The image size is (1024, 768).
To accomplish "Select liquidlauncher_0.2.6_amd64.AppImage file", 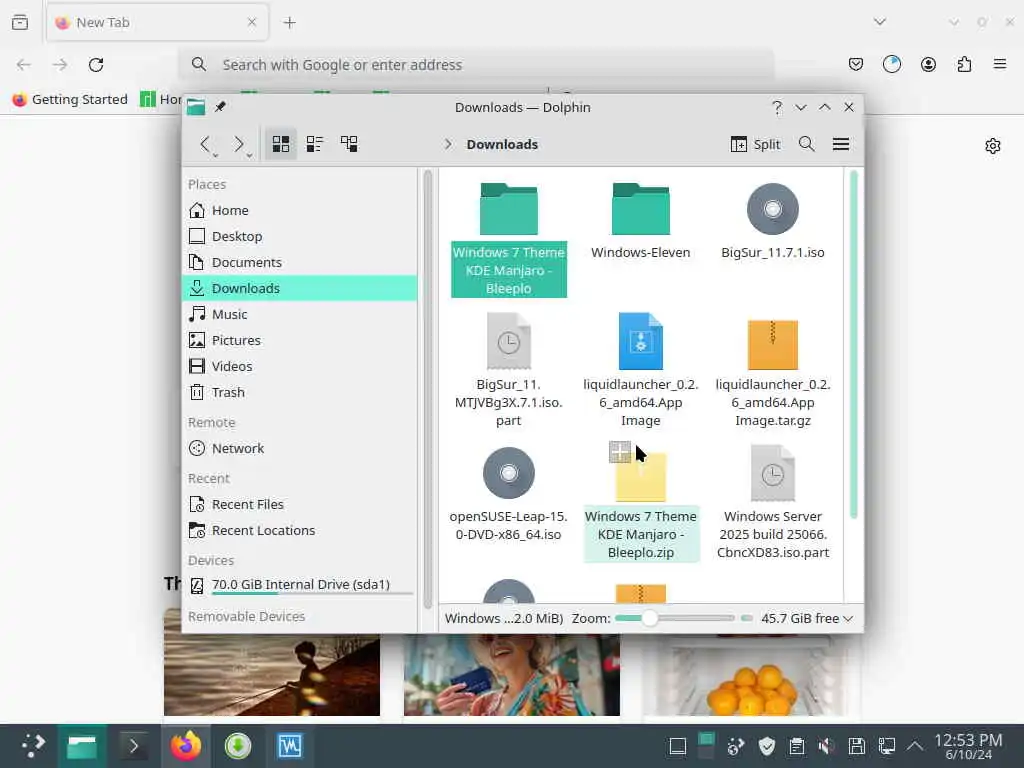I will pyautogui.click(x=641, y=370).
